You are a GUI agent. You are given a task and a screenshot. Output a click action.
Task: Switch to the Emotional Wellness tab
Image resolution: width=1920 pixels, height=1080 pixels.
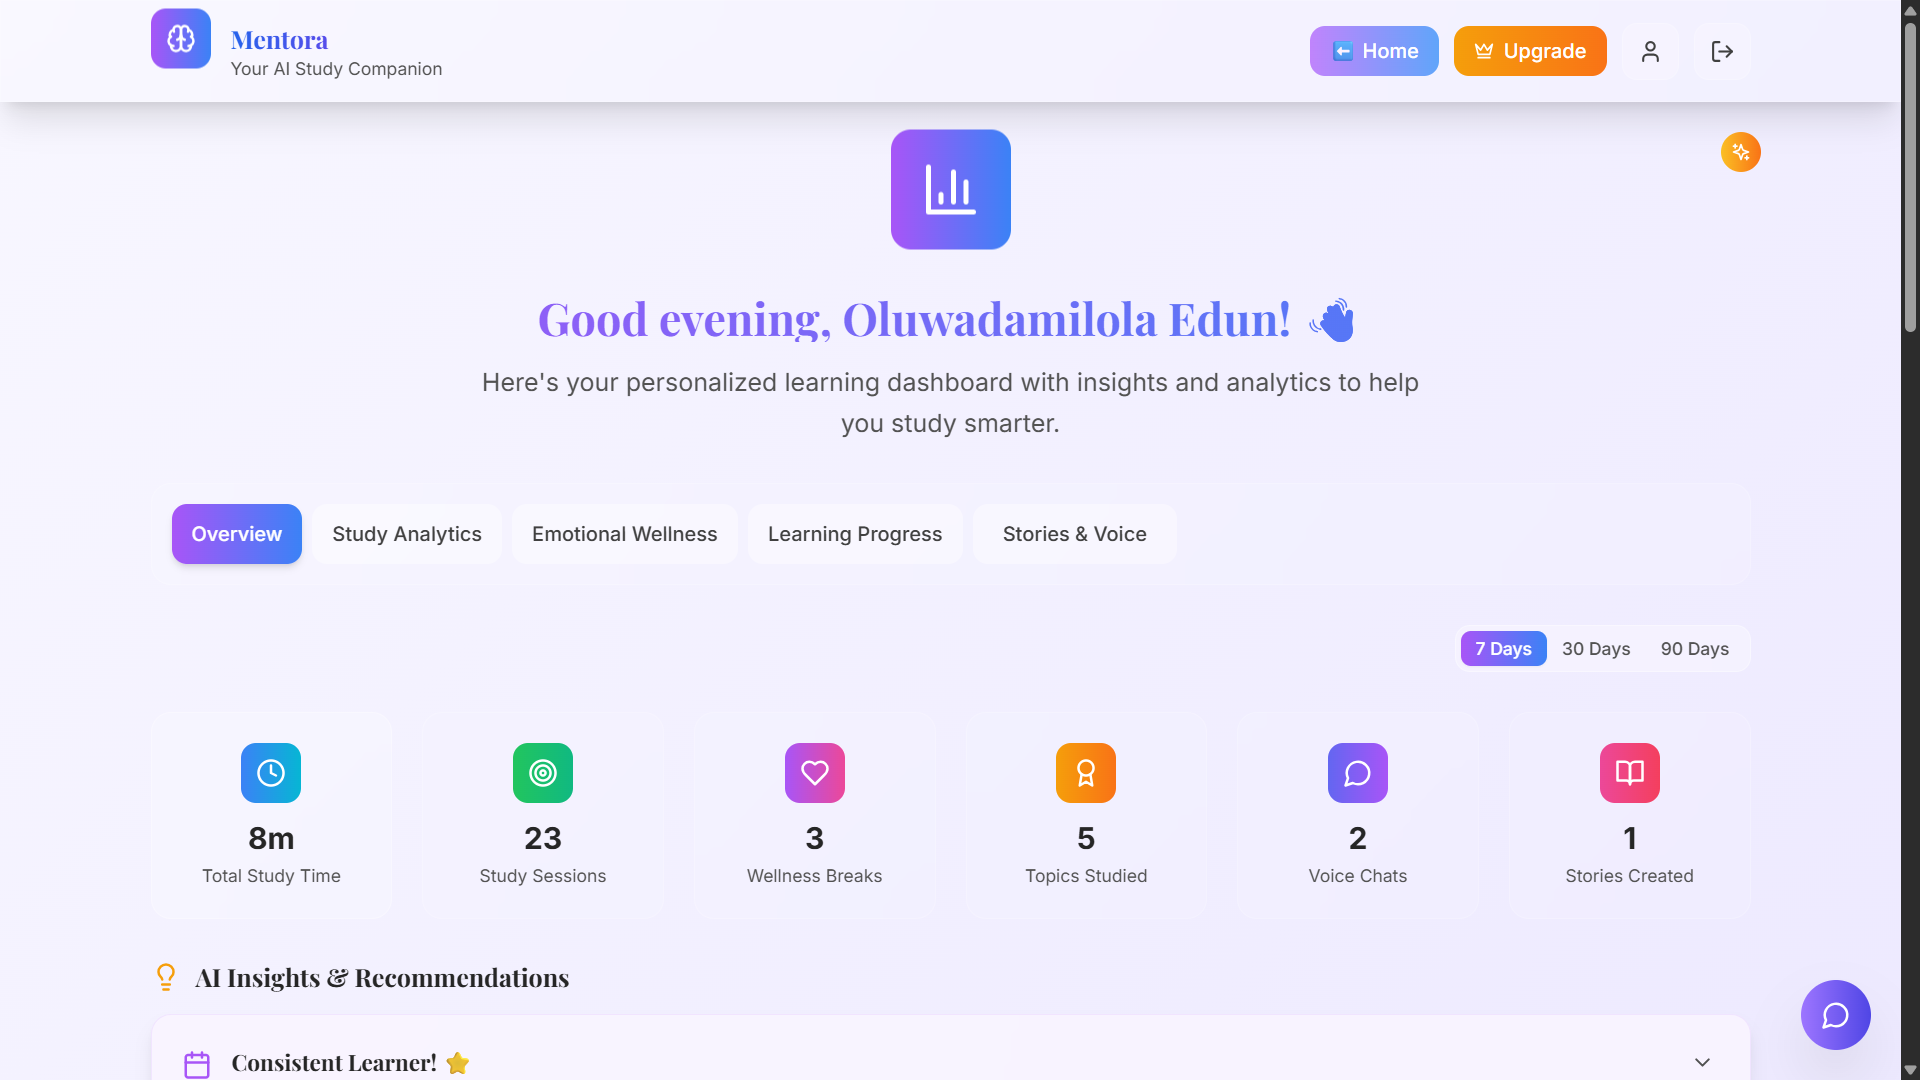click(624, 534)
